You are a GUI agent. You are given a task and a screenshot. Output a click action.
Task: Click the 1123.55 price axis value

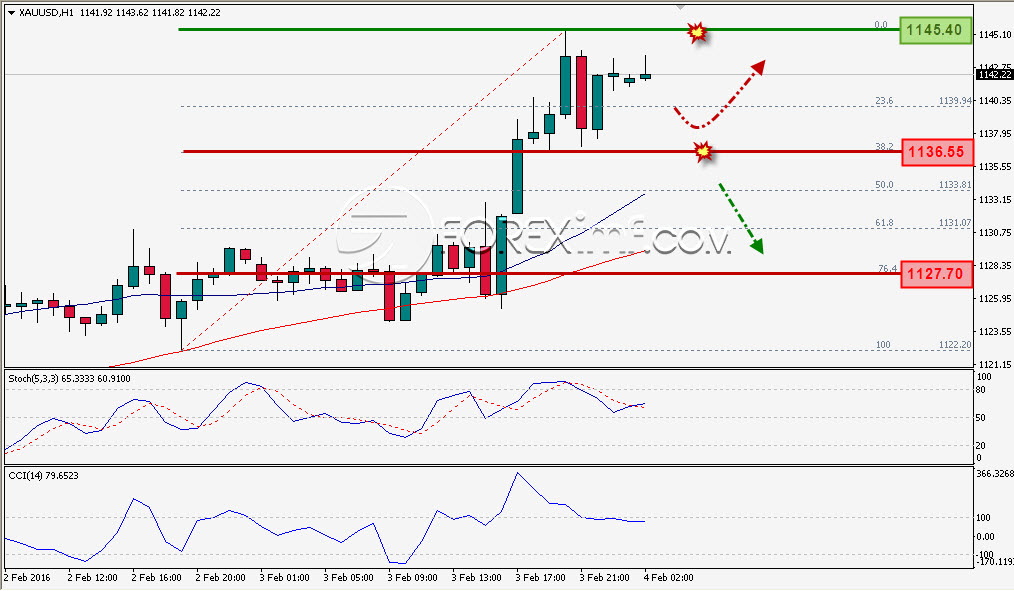[x=995, y=332]
